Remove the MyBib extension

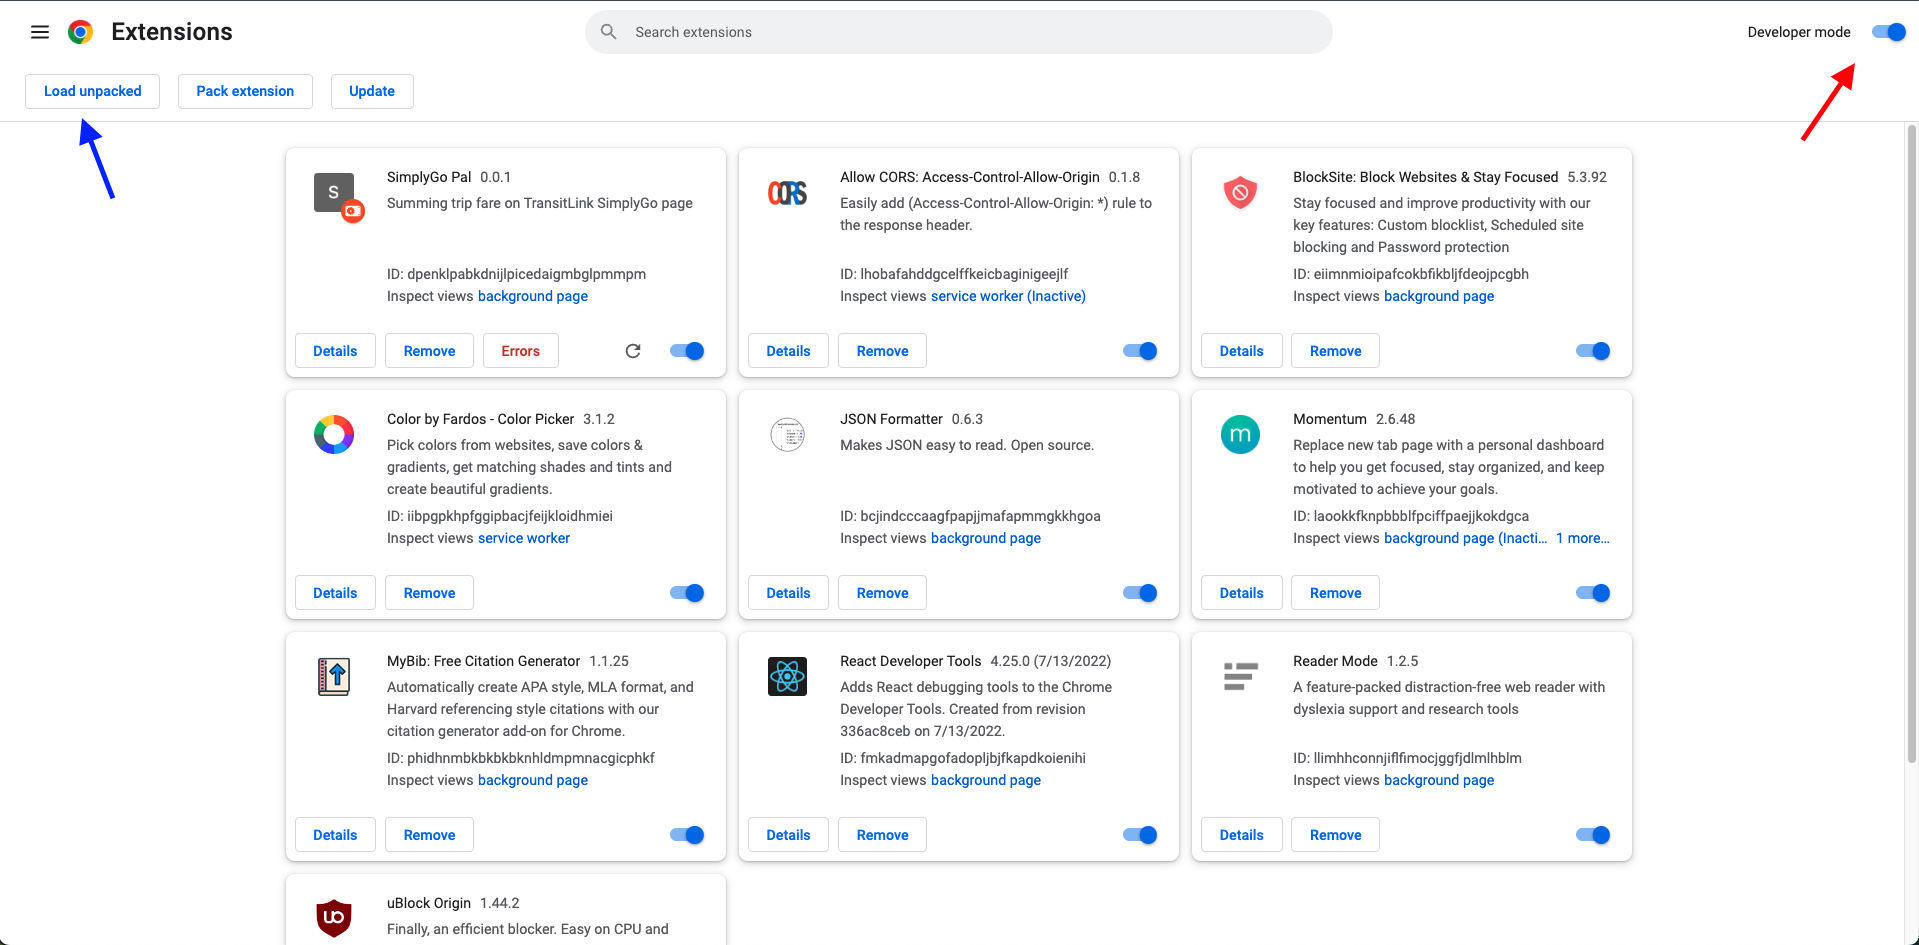[x=429, y=835]
